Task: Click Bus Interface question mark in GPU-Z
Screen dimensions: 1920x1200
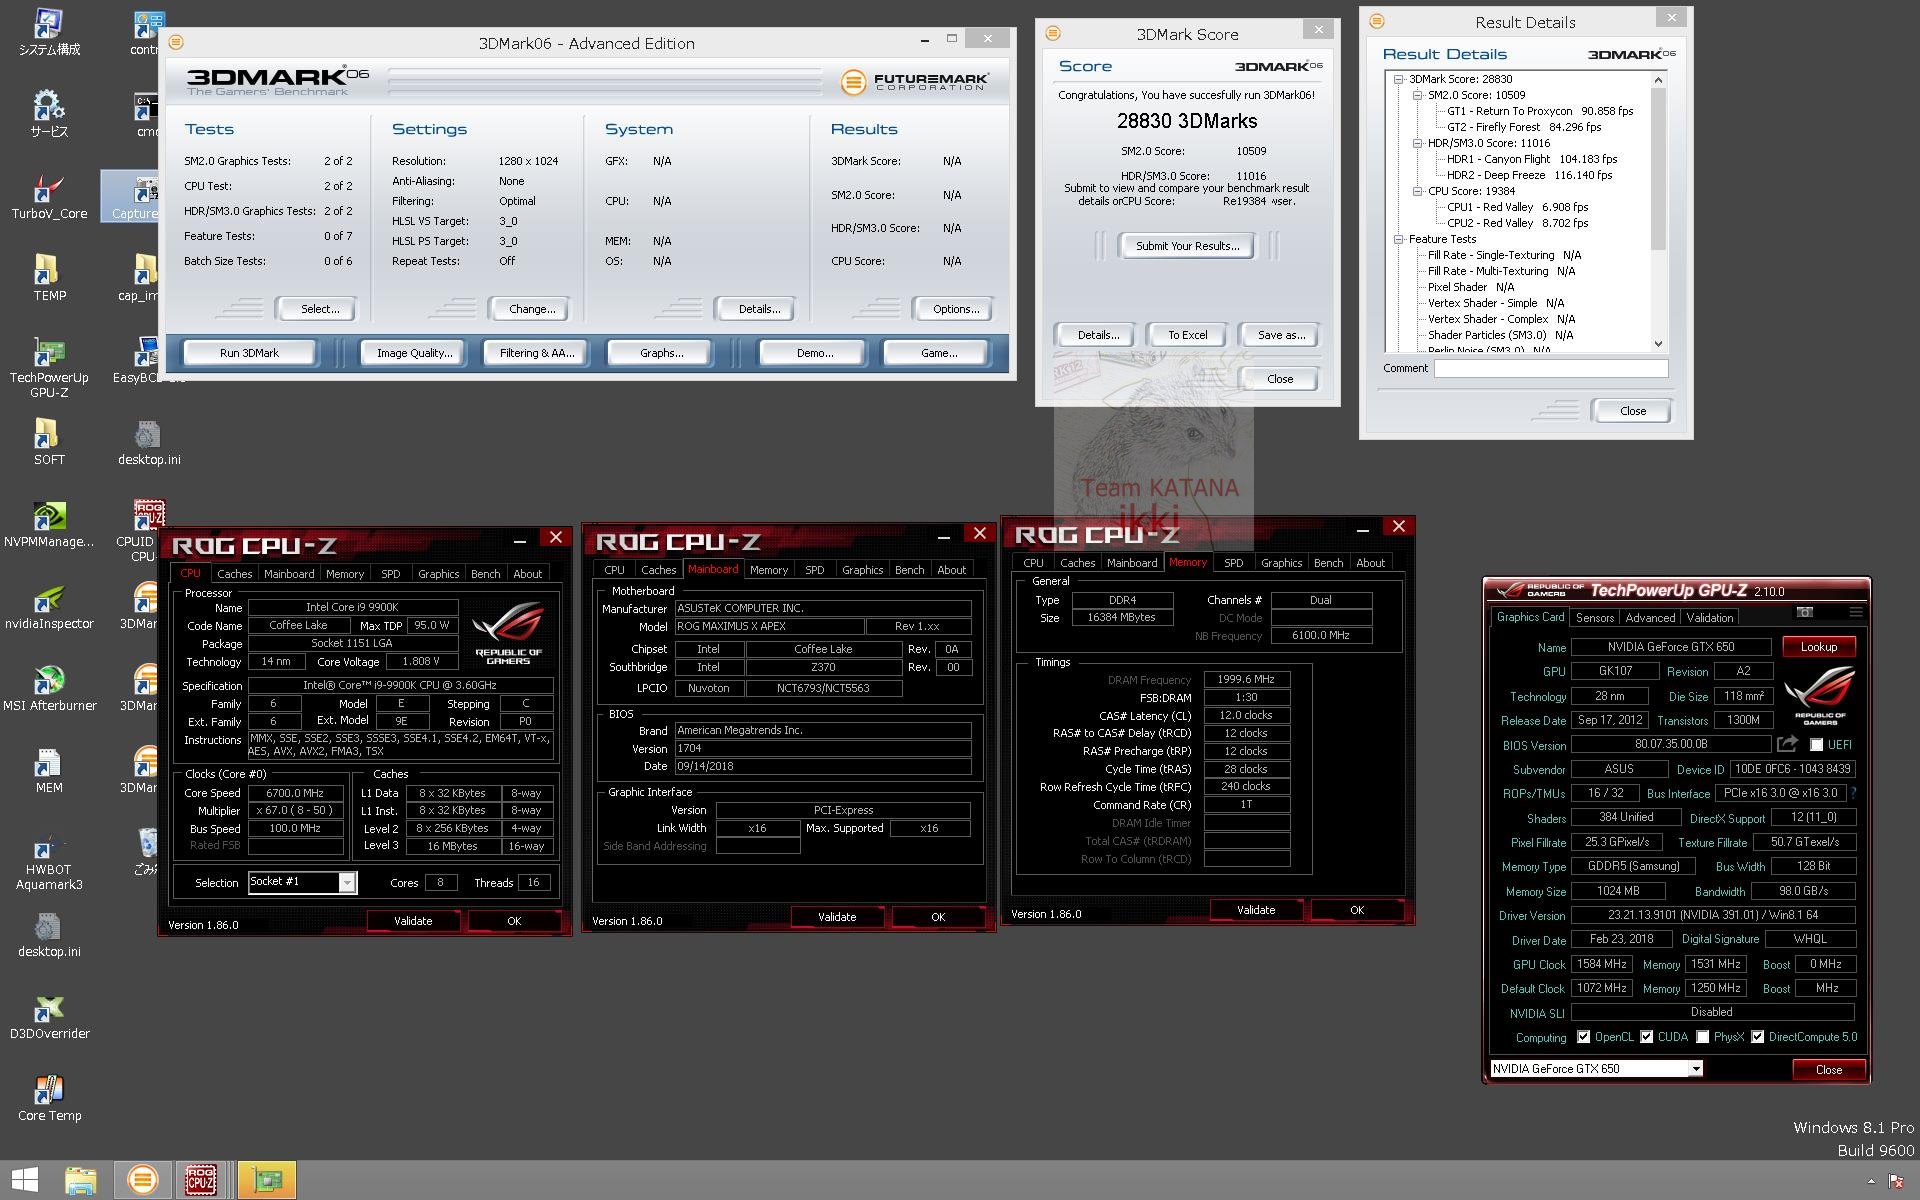Action: click(1853, 793)
